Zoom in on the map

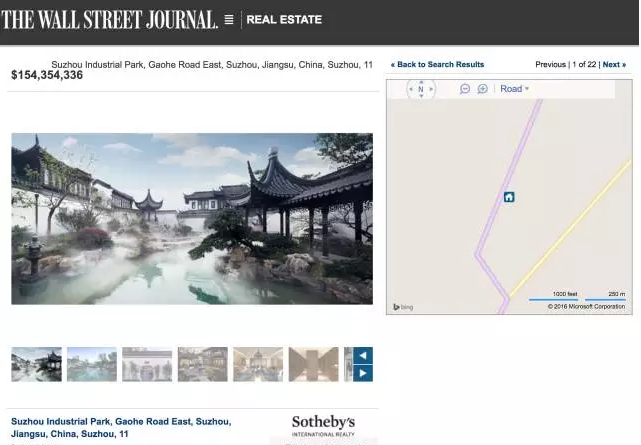click(482, 89)
